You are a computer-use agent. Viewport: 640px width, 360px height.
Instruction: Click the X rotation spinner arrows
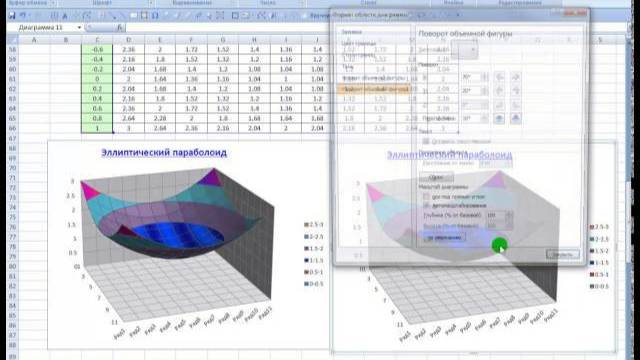[484, 77]
